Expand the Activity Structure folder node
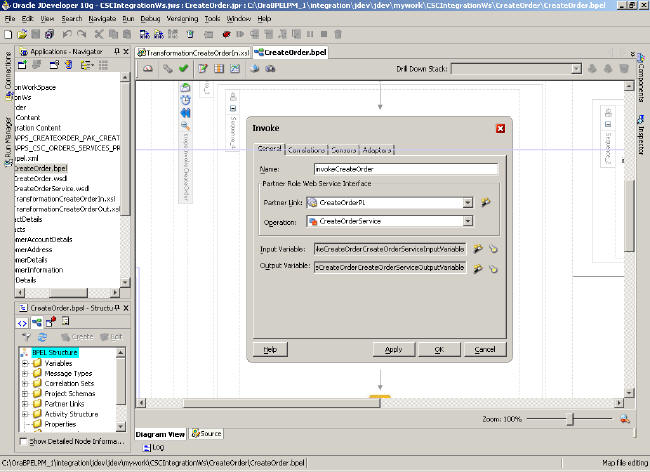The image size is (650, 472). coord(25,414)
